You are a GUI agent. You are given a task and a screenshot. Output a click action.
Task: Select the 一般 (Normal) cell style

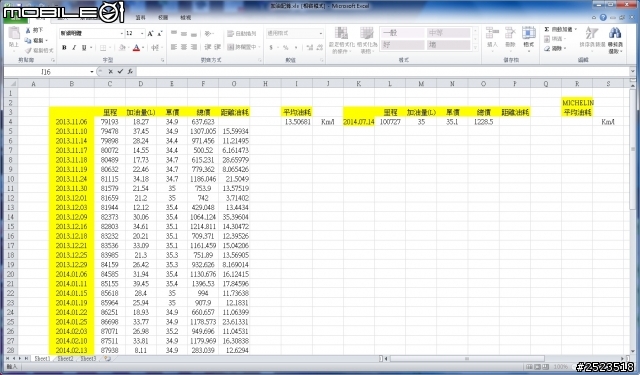pos(402,33)
